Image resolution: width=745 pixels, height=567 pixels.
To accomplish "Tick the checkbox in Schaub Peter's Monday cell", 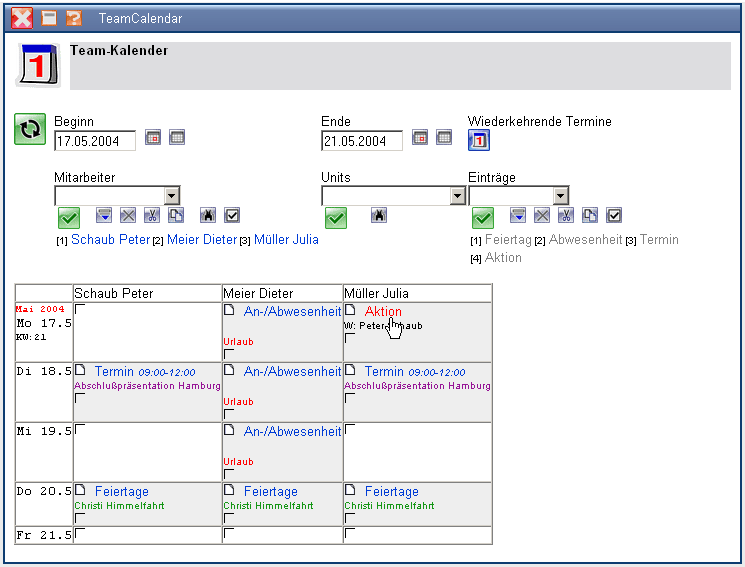I will (x=80, y=310).
